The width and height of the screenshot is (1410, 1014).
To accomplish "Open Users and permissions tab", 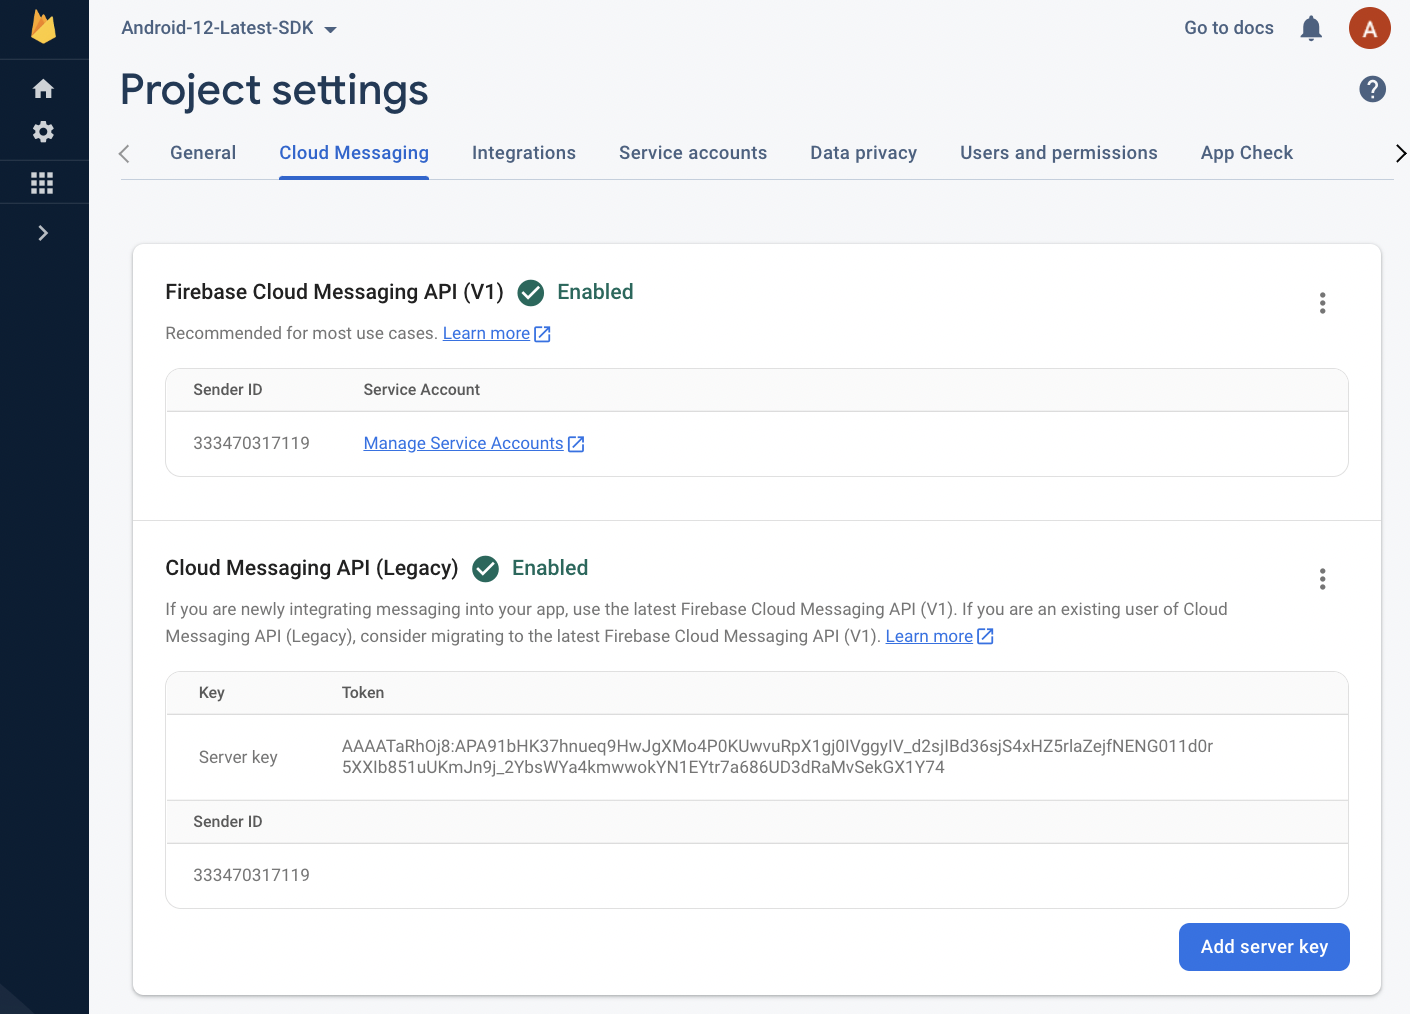I will pos(1059,153).
